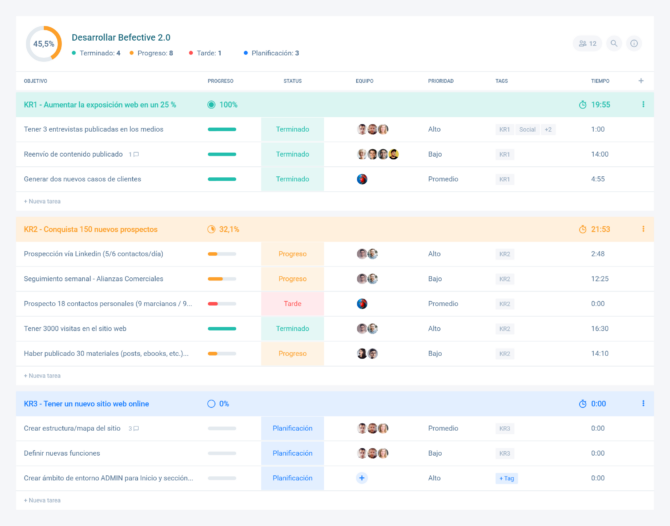Open the team members button showing 12
The height and width of the screenshot is (526, 670).
click(x=586, y=43)
